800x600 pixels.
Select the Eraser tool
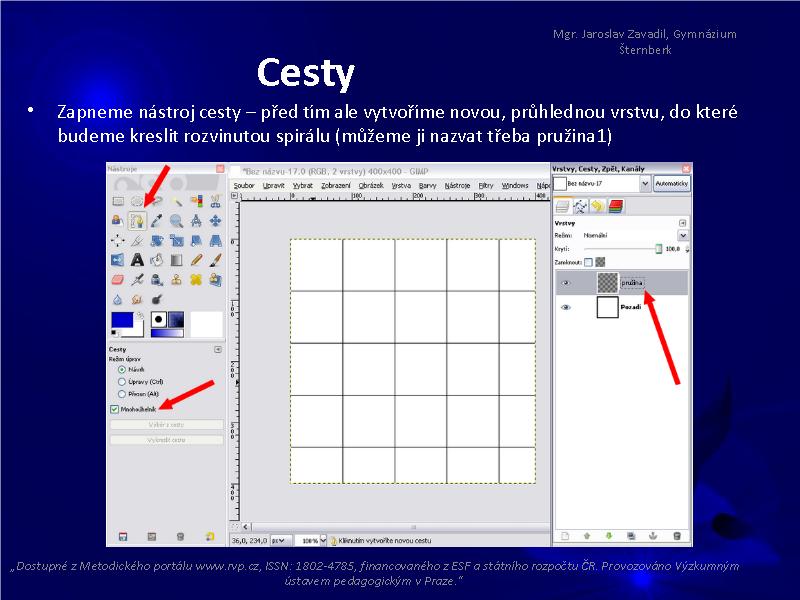click(117, 280)
